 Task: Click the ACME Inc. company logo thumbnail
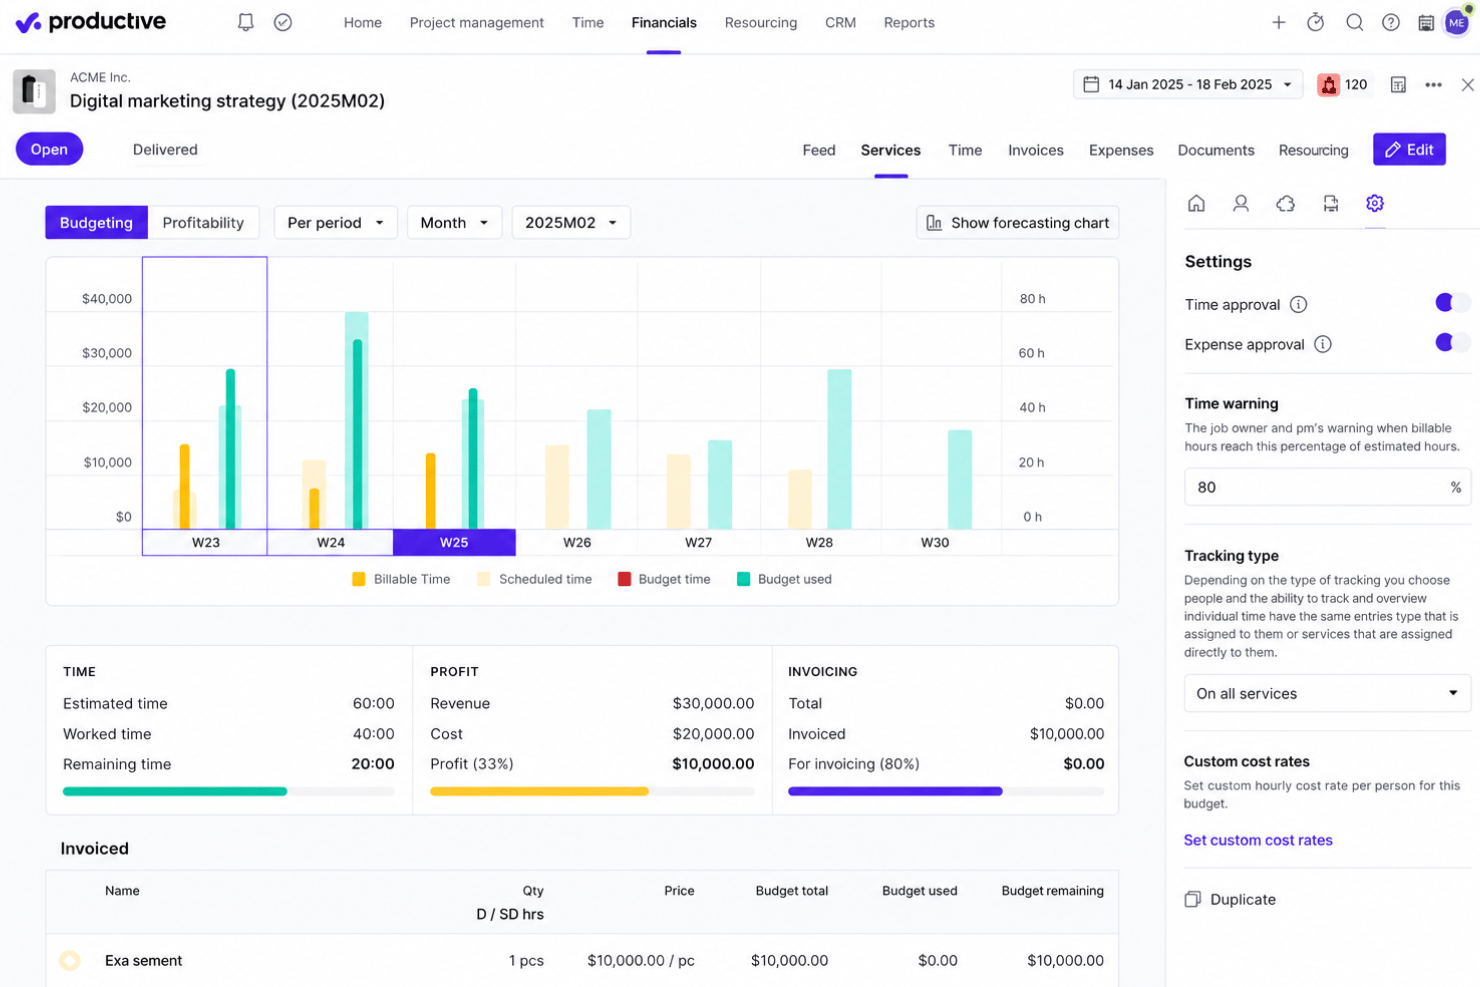coord(34,91)
